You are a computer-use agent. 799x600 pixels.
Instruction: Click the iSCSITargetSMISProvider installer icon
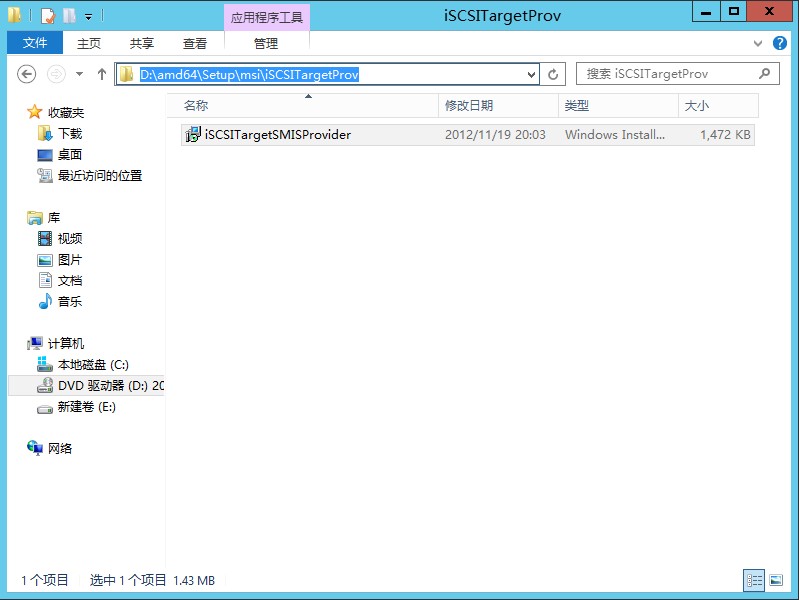pyautogui.click(x=193, y=135)
